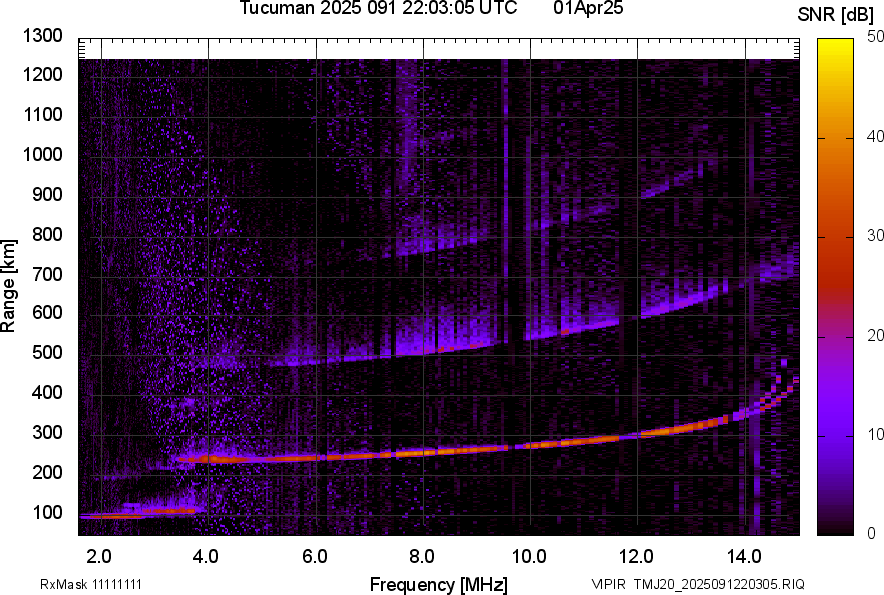Click the colorbar tick label '10'

point(876,435)
